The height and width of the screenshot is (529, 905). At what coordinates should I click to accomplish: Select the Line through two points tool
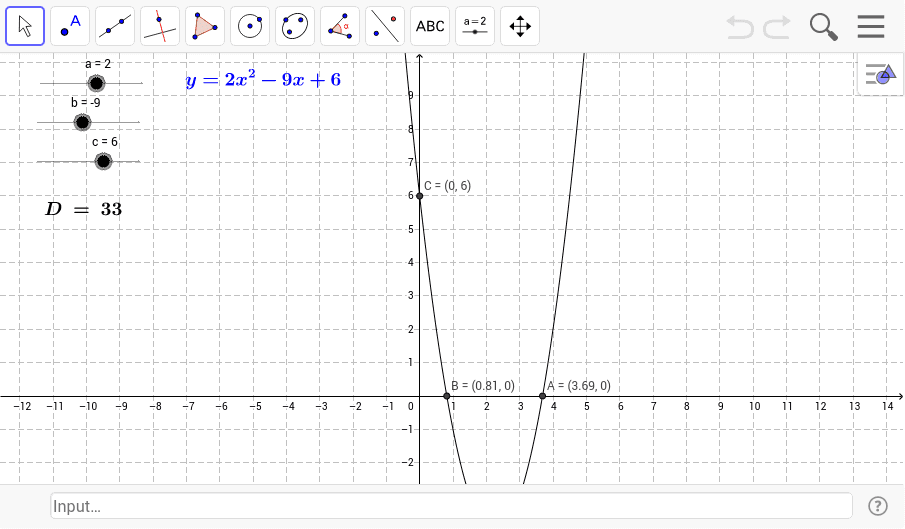coord(115,26)
